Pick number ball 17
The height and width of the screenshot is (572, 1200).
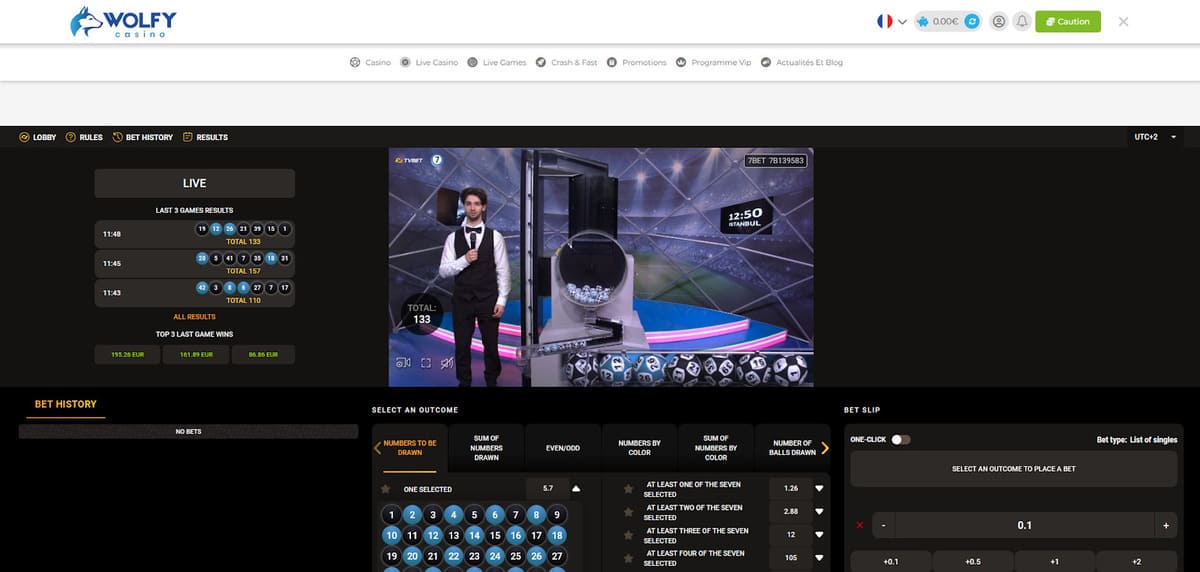[x=536, y=536]
